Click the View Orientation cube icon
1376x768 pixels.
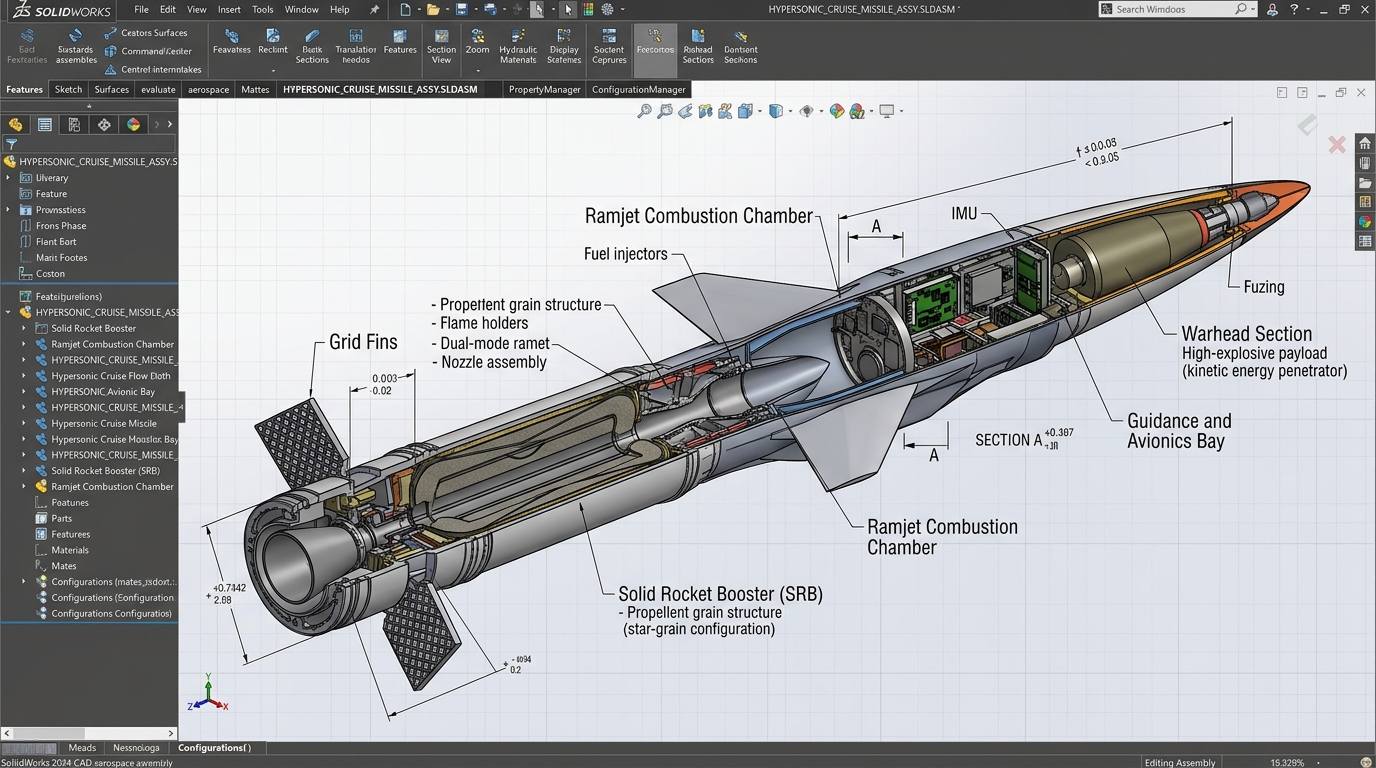(x=745, y=111)
